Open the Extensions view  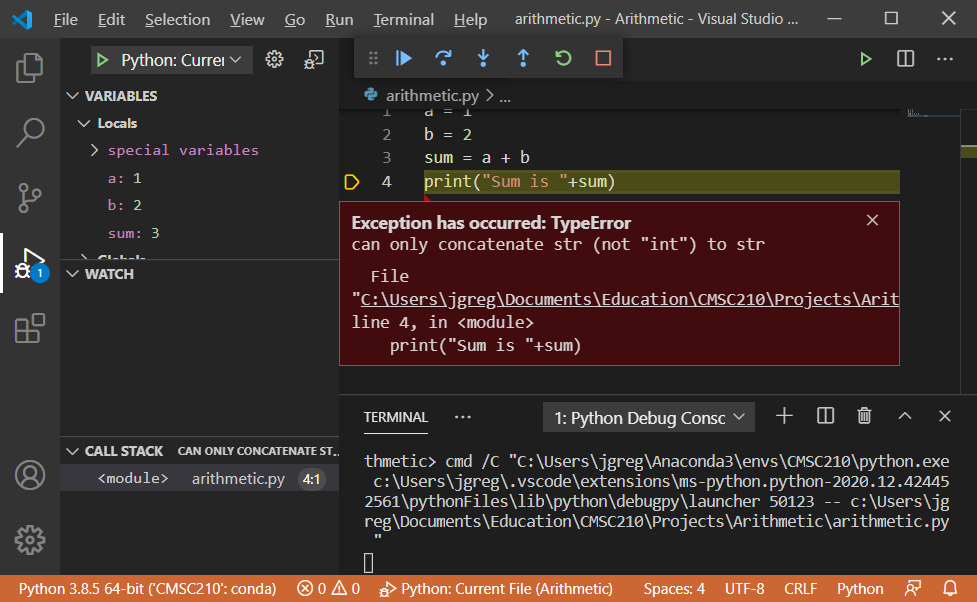(29, 328)
